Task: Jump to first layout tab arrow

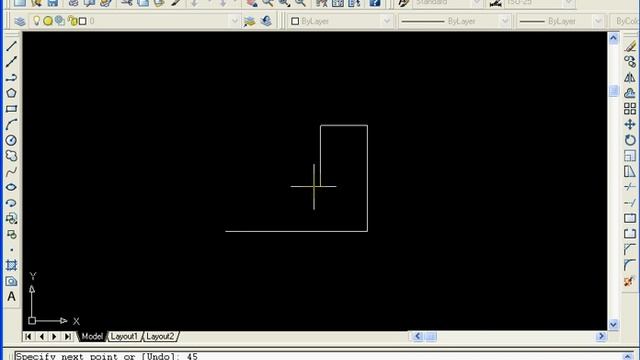Action: [28, 336]
